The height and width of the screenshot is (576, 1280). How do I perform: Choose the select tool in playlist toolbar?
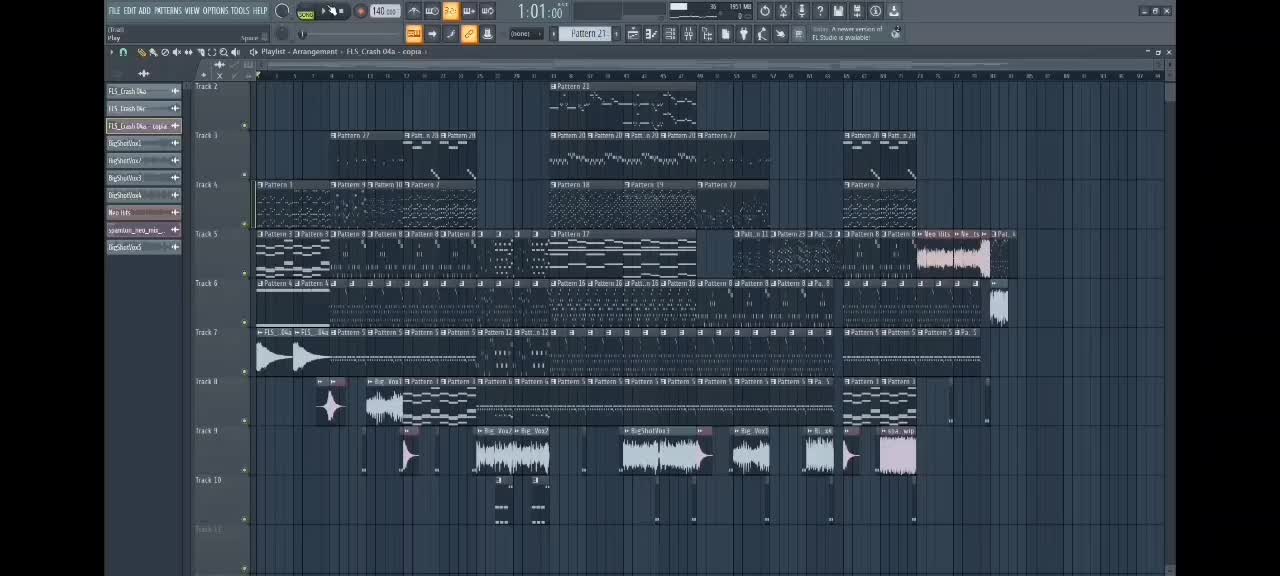coord(212,52)
